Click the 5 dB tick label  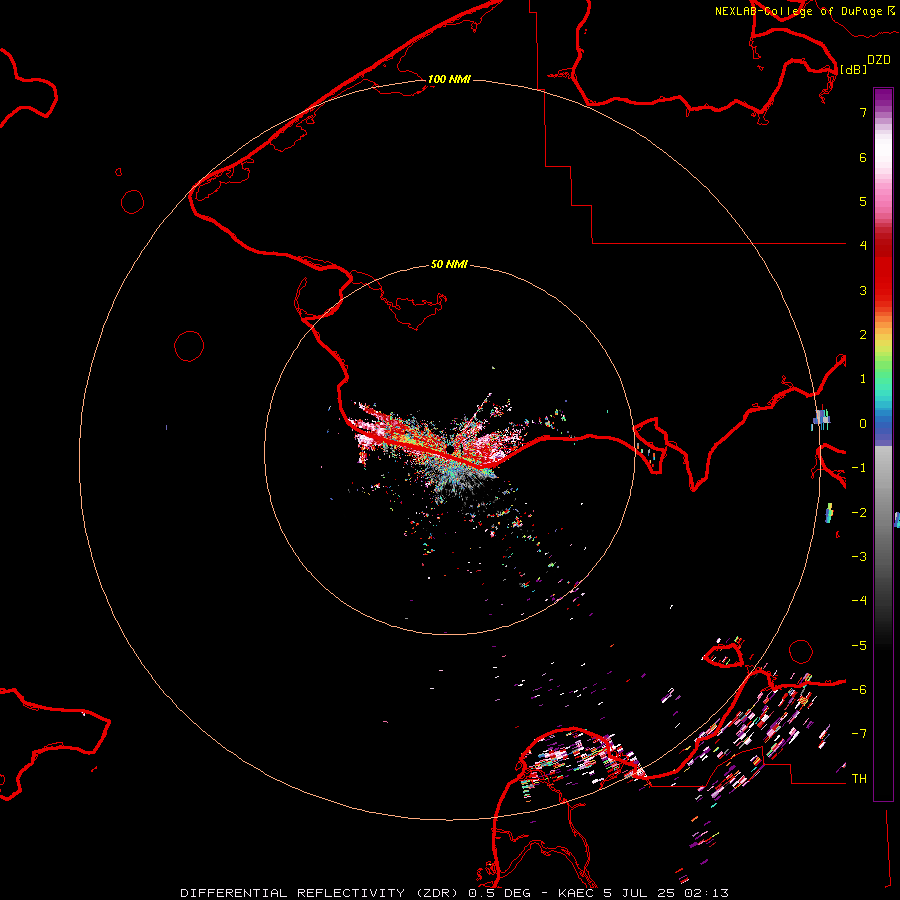pos(863,201)
